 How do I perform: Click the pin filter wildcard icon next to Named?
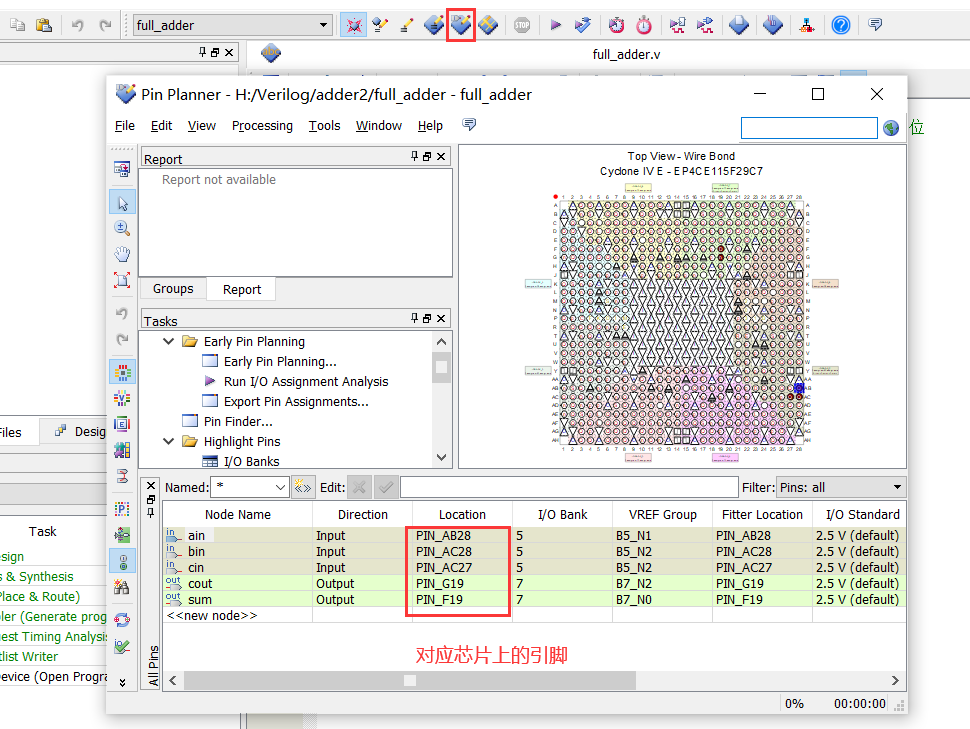click(303, 488)
